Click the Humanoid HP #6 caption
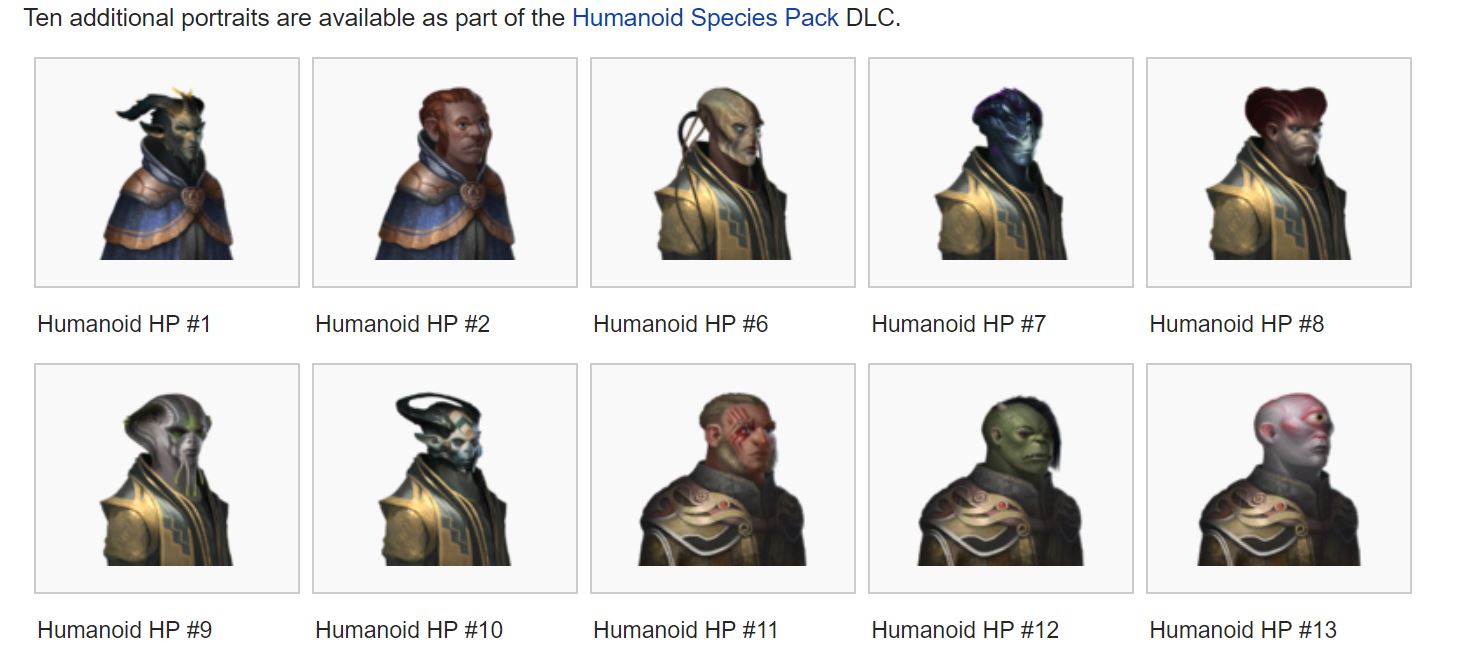The height and width of the screenshot is (659, 1458). tap(681, 324)
